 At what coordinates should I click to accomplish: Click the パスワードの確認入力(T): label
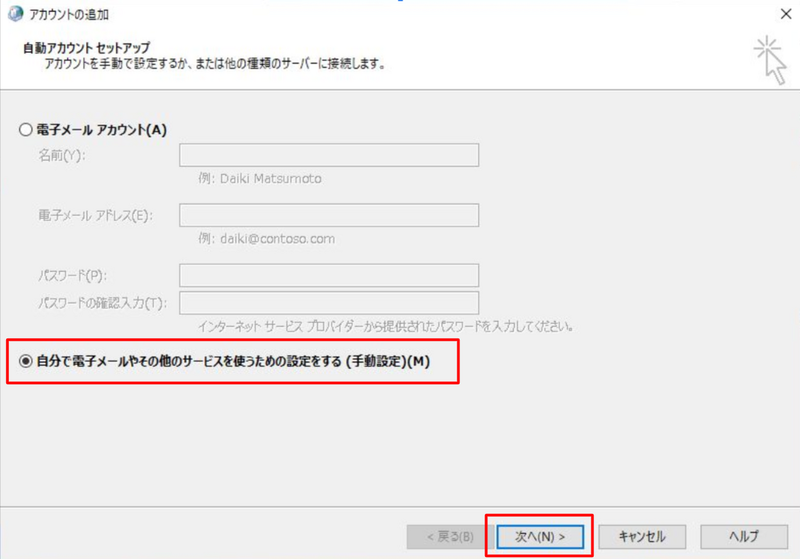coord(103,303)
